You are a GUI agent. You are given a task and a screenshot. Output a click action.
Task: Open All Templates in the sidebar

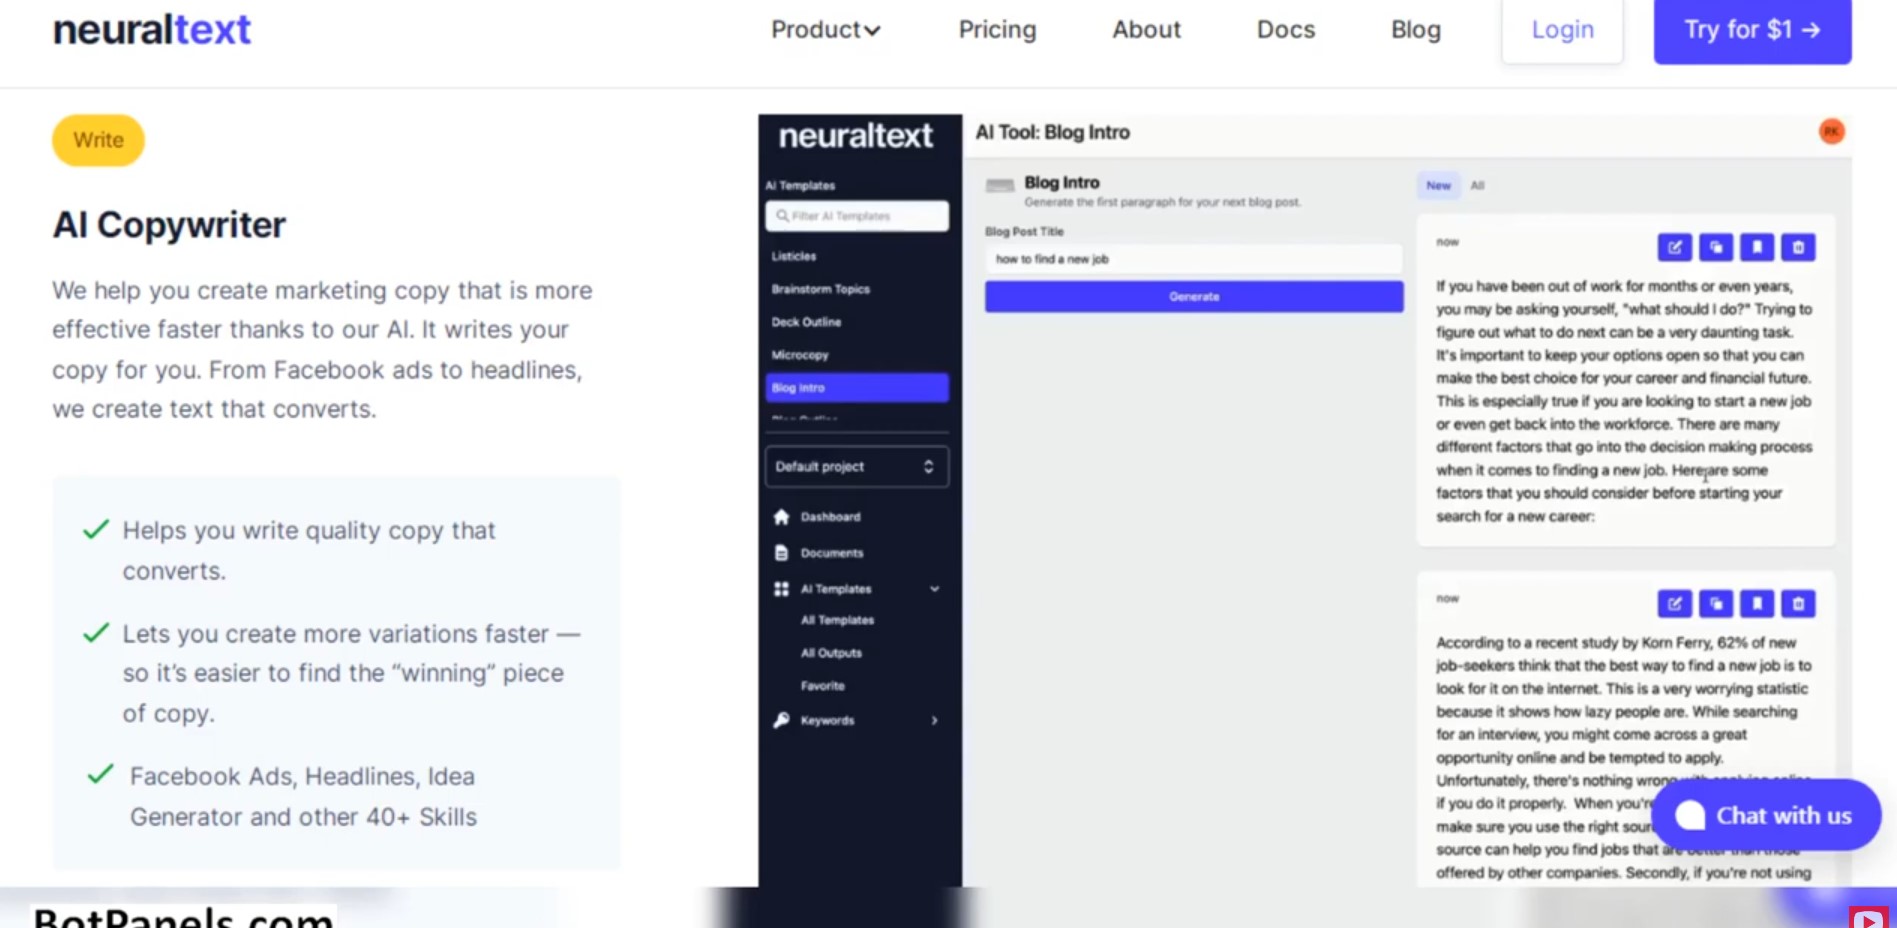tap(837, 621)
